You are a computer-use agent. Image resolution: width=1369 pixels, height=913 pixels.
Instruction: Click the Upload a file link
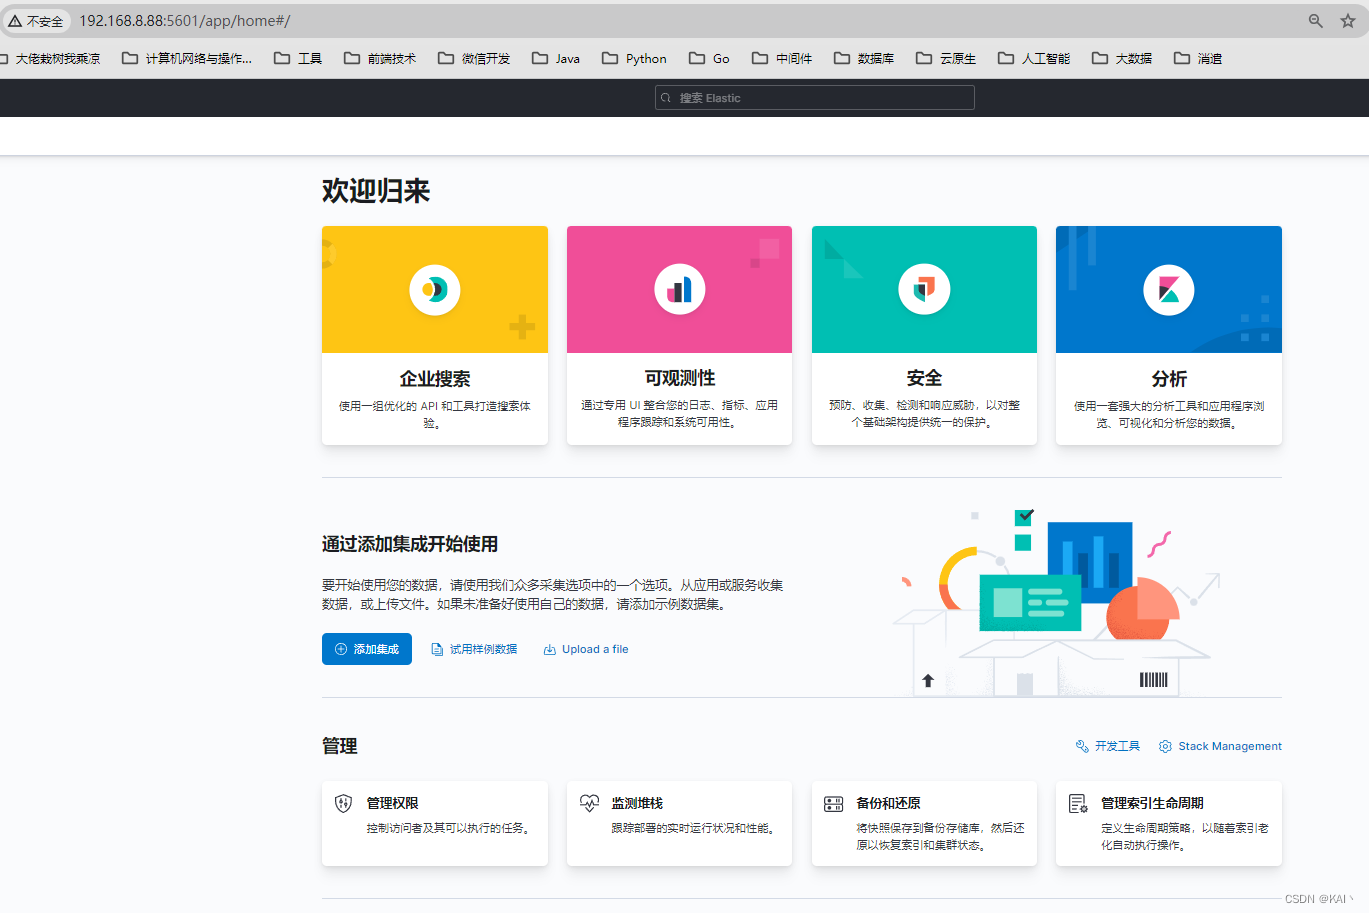point(586,649)
